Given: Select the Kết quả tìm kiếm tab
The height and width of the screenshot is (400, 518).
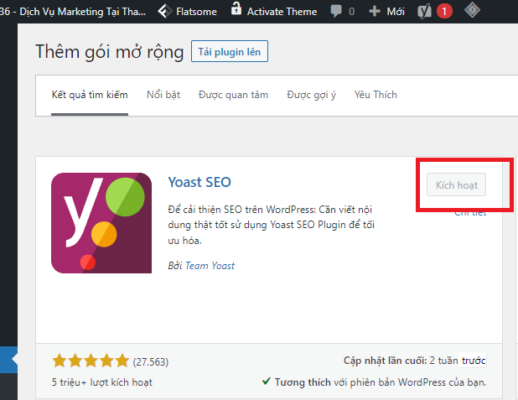Looking at the screenshot, I should pos(90,95).
